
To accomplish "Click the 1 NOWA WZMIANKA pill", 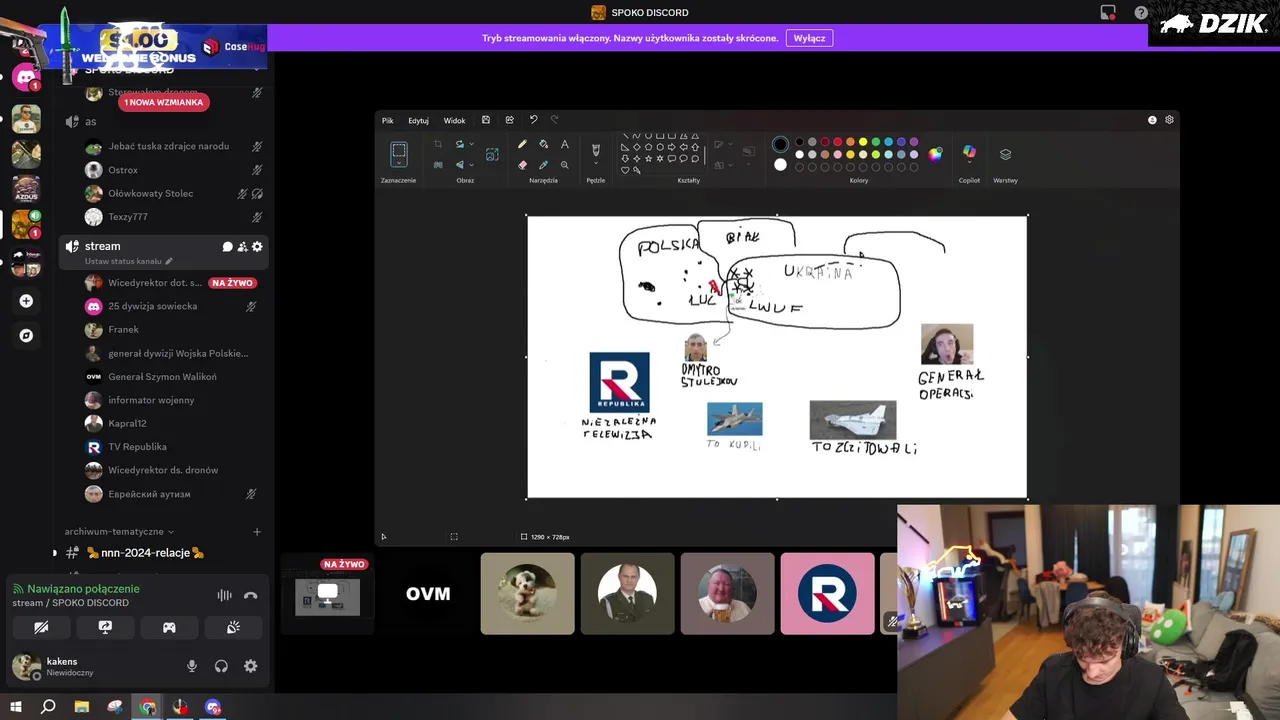I will pyautogui.click(x=163, y=102).
